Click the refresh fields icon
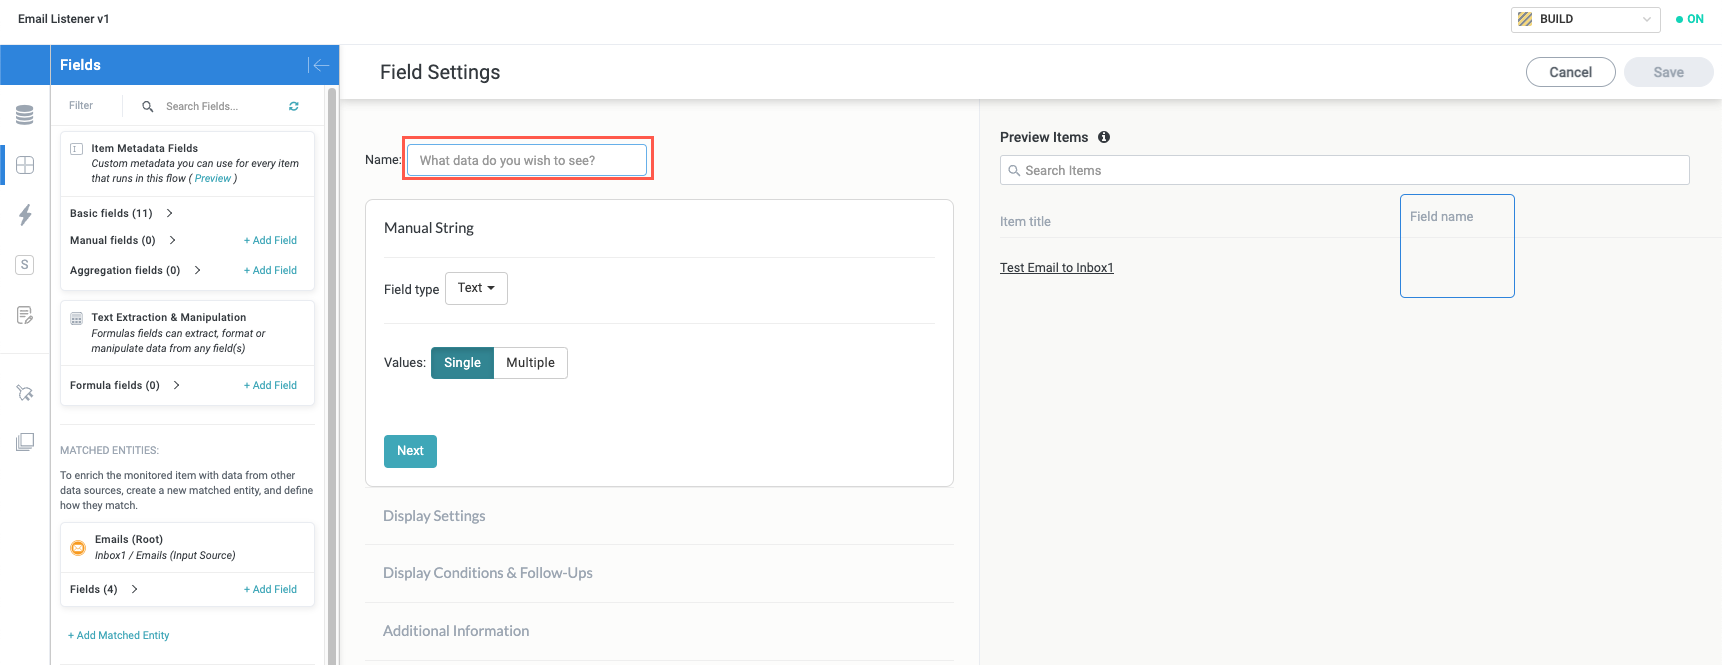This screenshot has height=665, width=1722. tap(294, 106)
